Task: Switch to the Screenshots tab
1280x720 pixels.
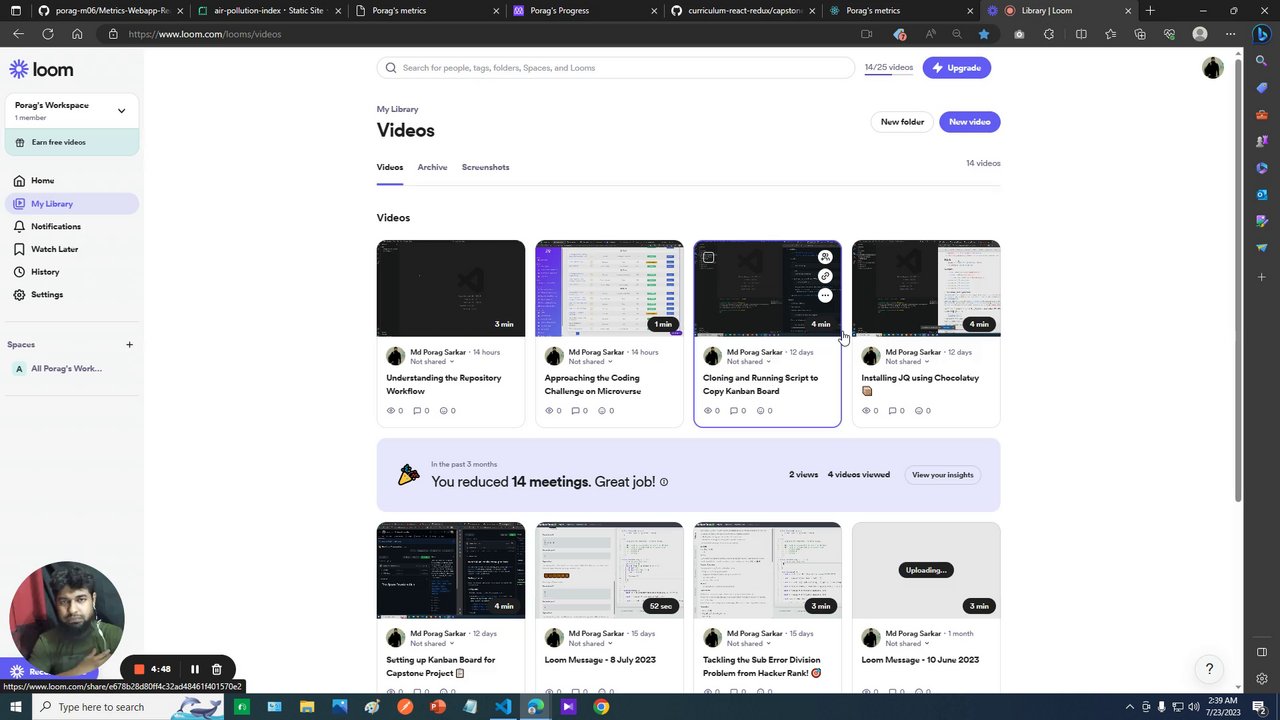Action: (485, 167)
